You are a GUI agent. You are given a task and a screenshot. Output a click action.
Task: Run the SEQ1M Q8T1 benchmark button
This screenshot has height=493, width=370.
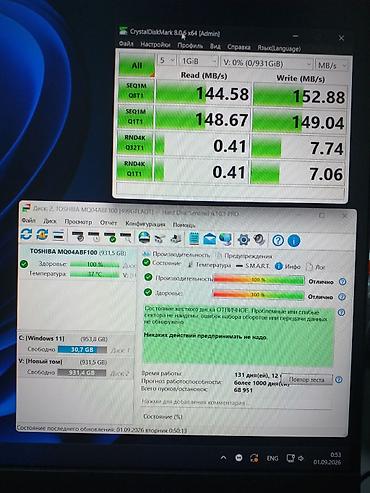[136, 91]
